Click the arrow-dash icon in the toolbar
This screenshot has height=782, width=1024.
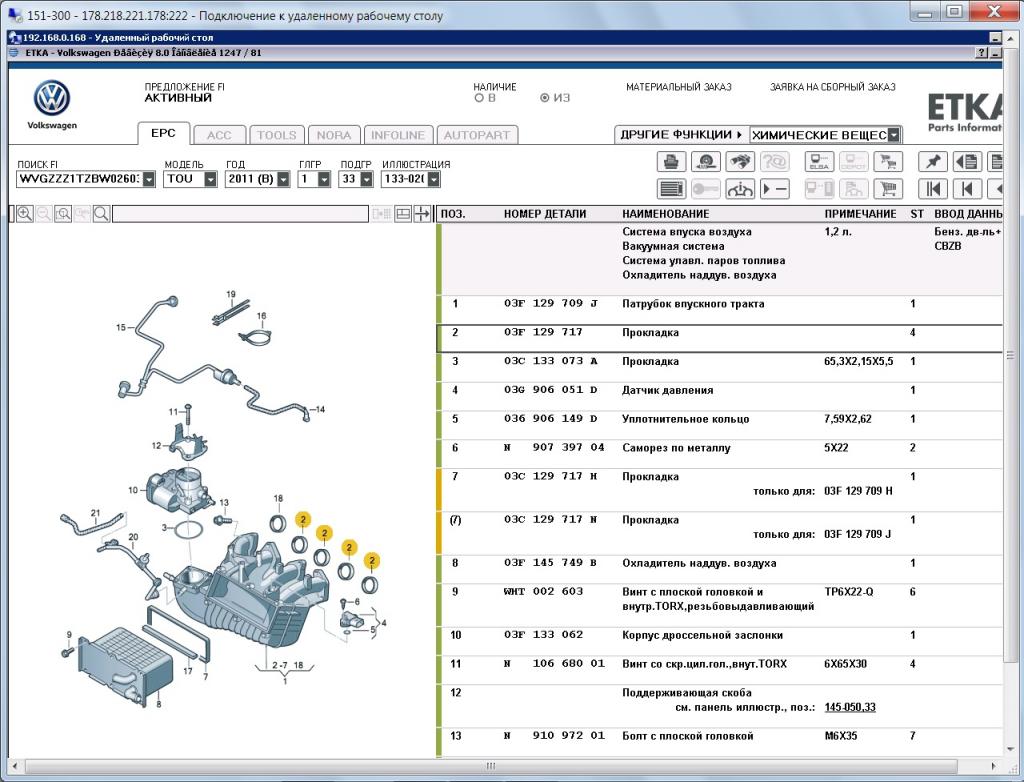[775, 189]
